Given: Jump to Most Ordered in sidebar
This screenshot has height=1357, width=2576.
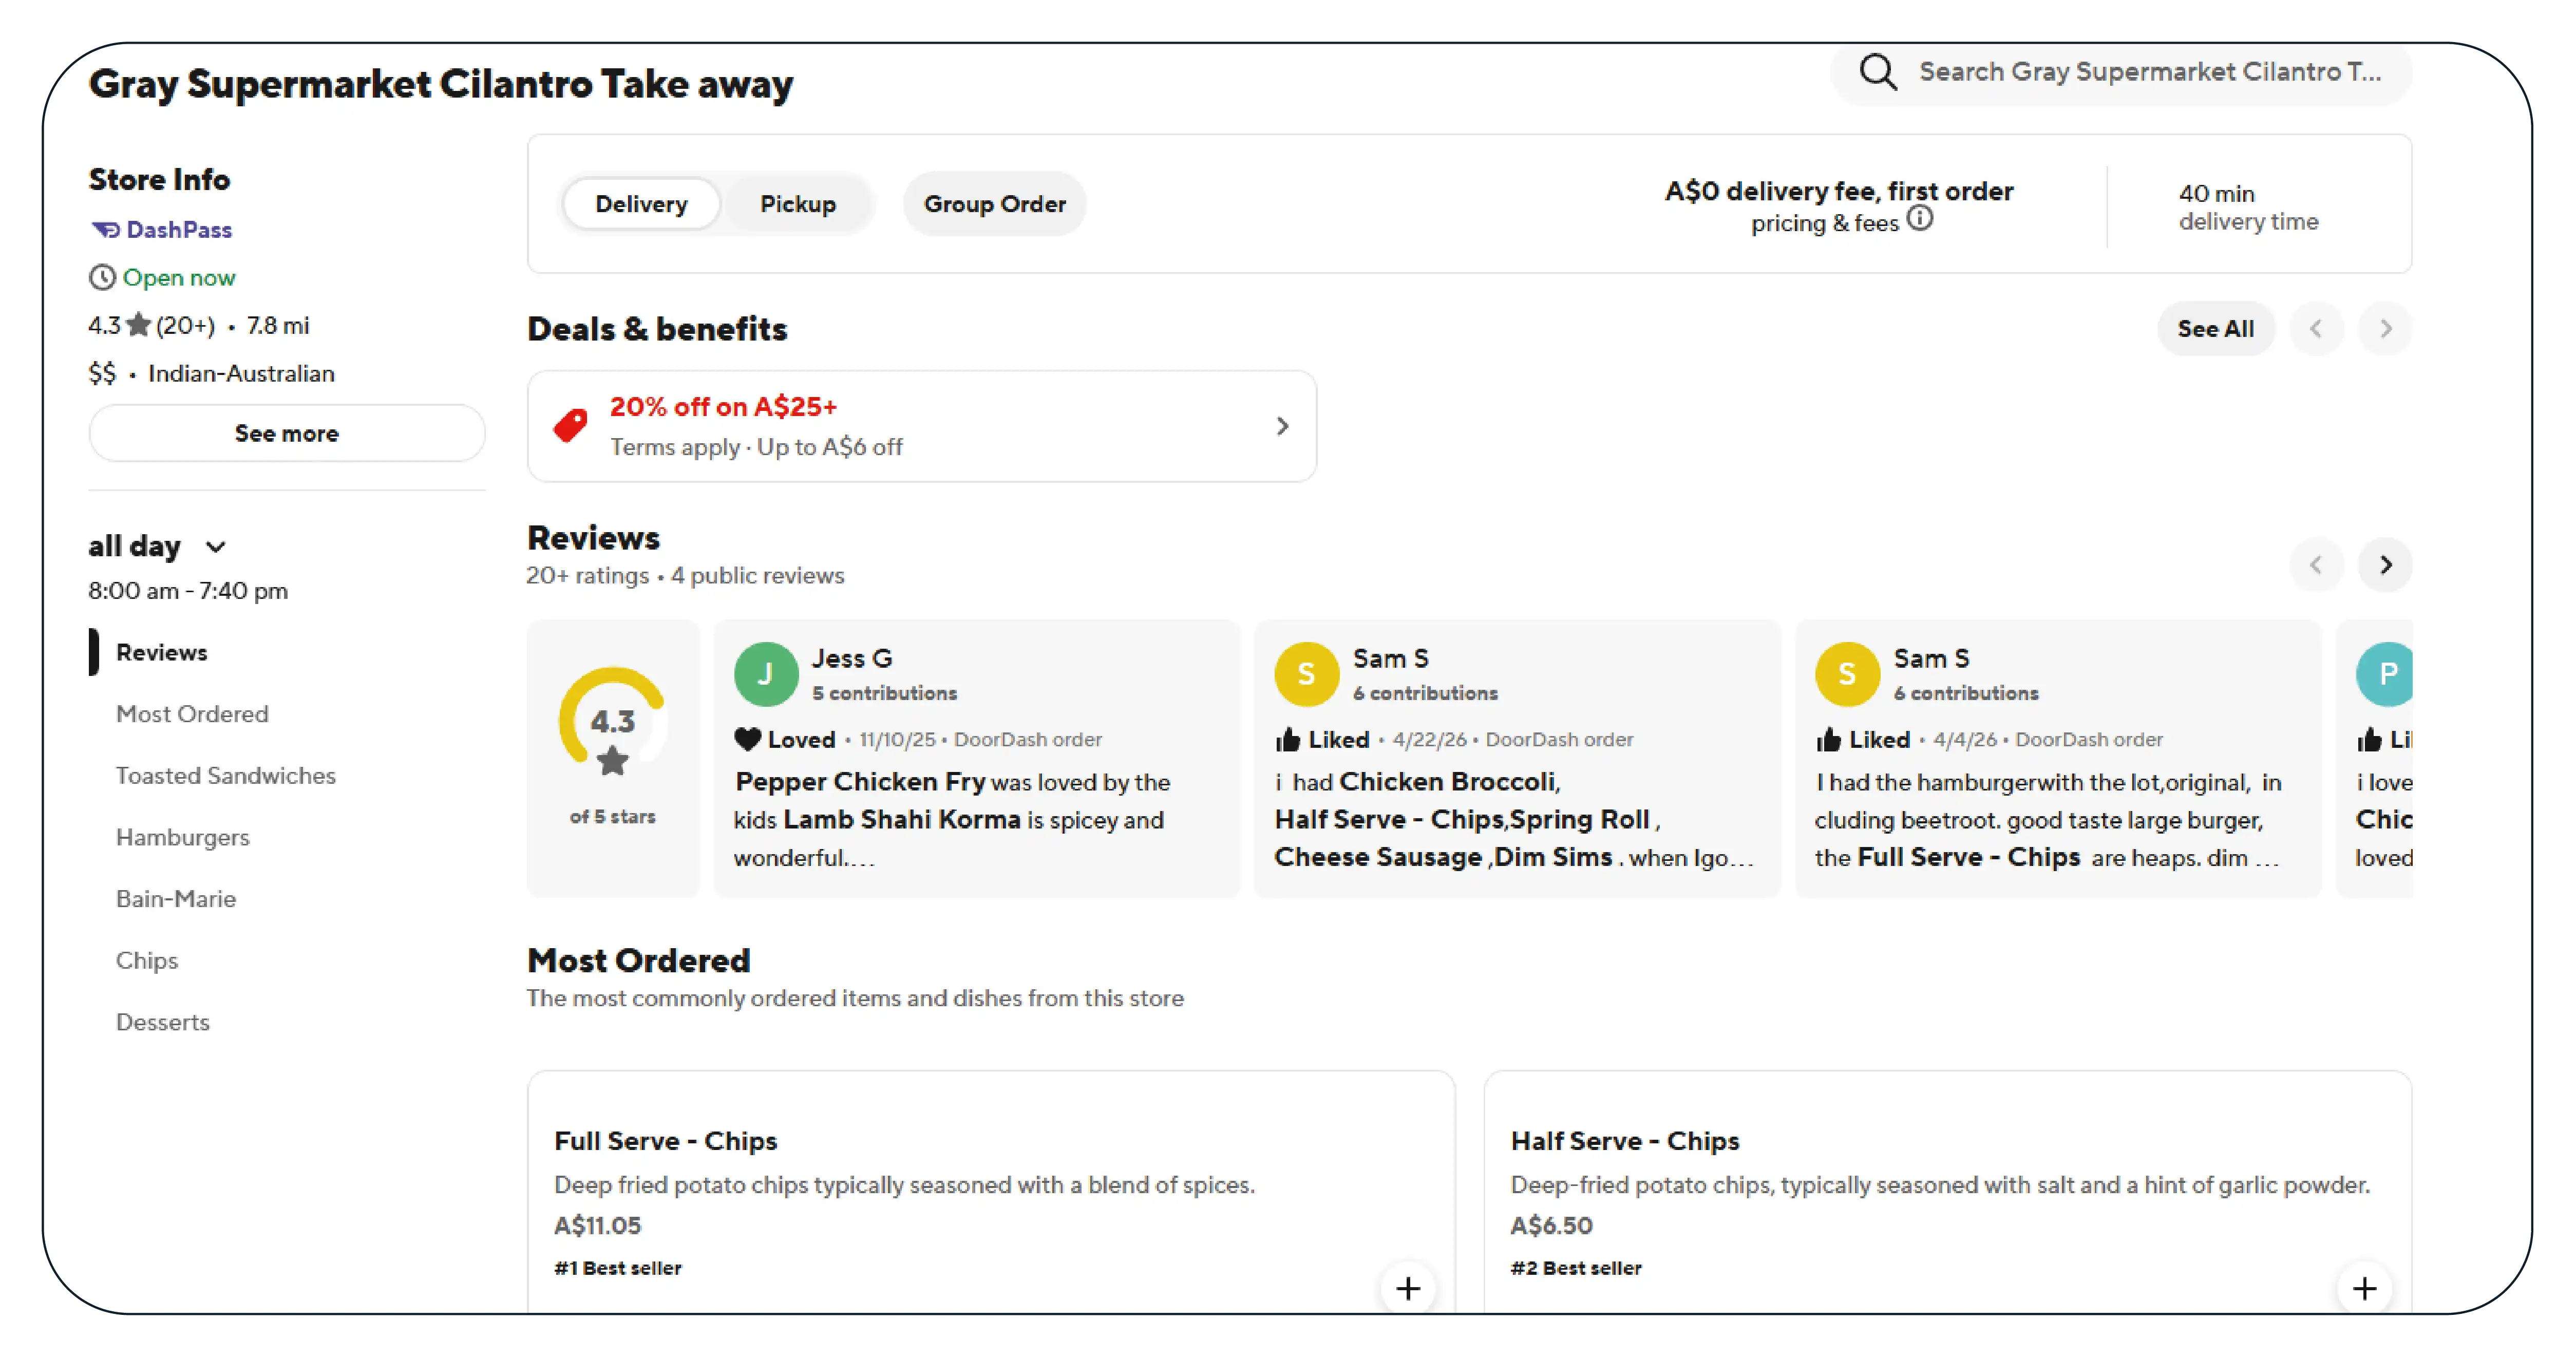Looking at the screenshot, I should click(x=192, y=714).
